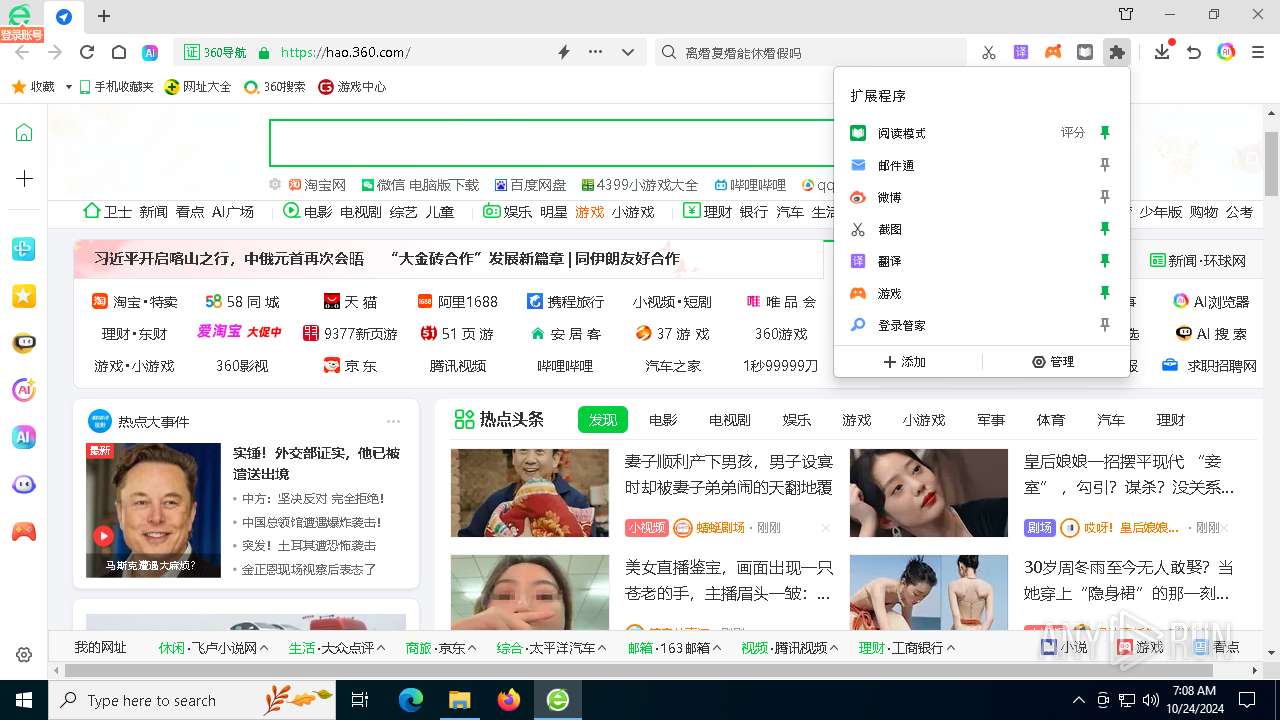Click the undo closed tab arrow icon

pos(1194,52)
